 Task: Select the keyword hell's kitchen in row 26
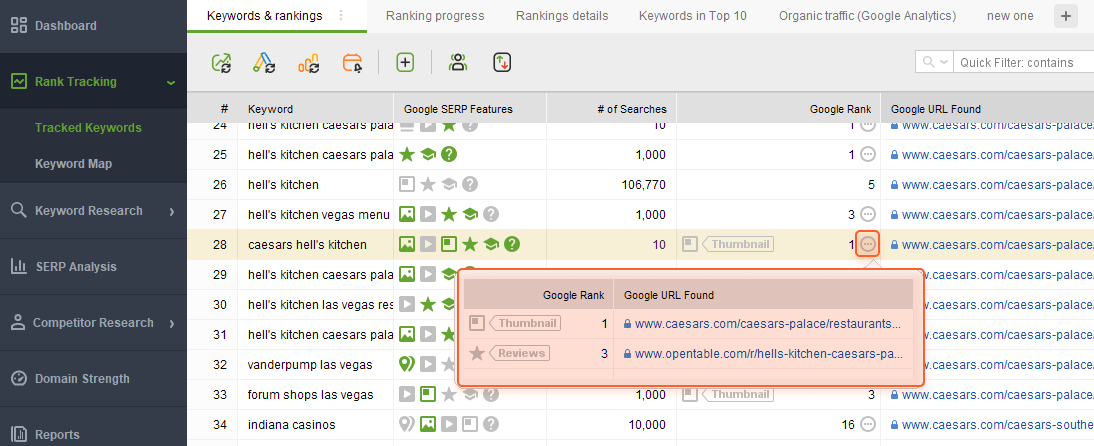pyautogui.click(x=283, y=185)
